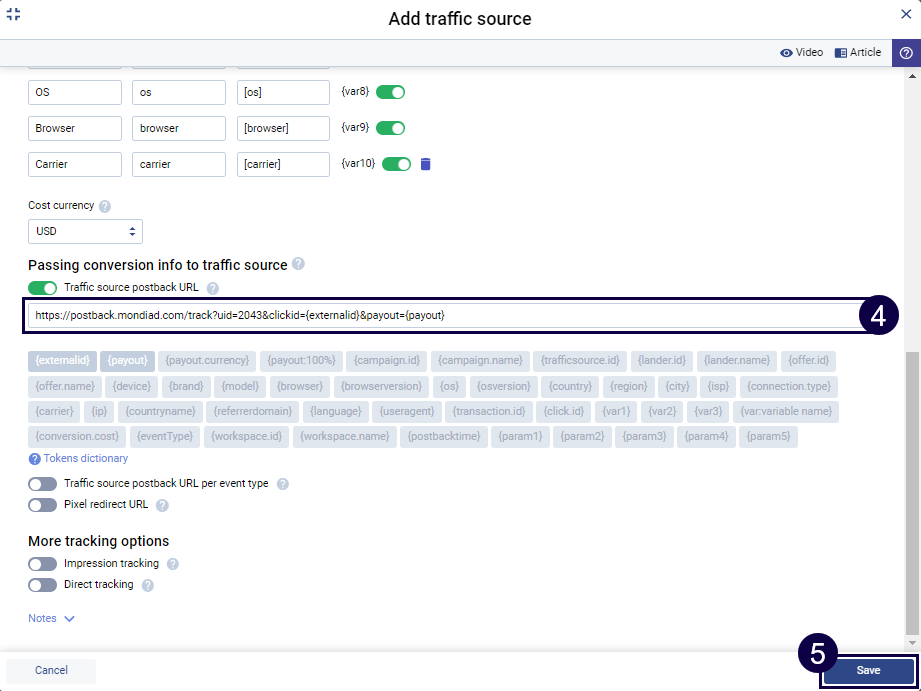
Task: Turn off Traffic source postback URL toggle
Action: tap(42, 288)
